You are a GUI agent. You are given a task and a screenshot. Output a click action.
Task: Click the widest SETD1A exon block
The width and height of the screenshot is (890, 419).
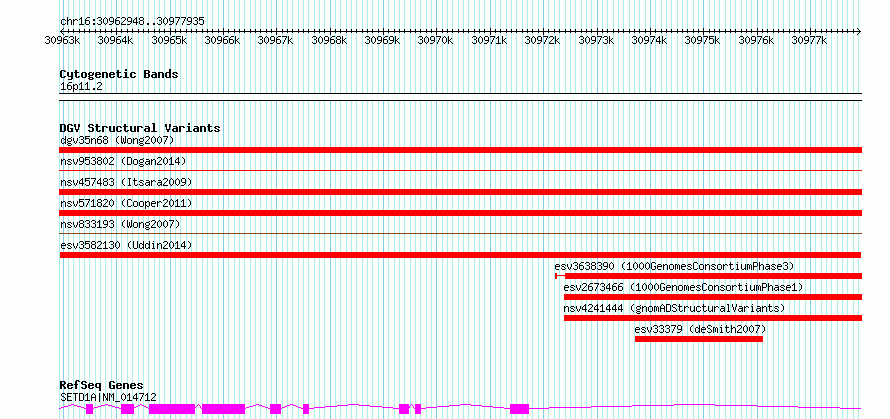(x=172, y=409)
